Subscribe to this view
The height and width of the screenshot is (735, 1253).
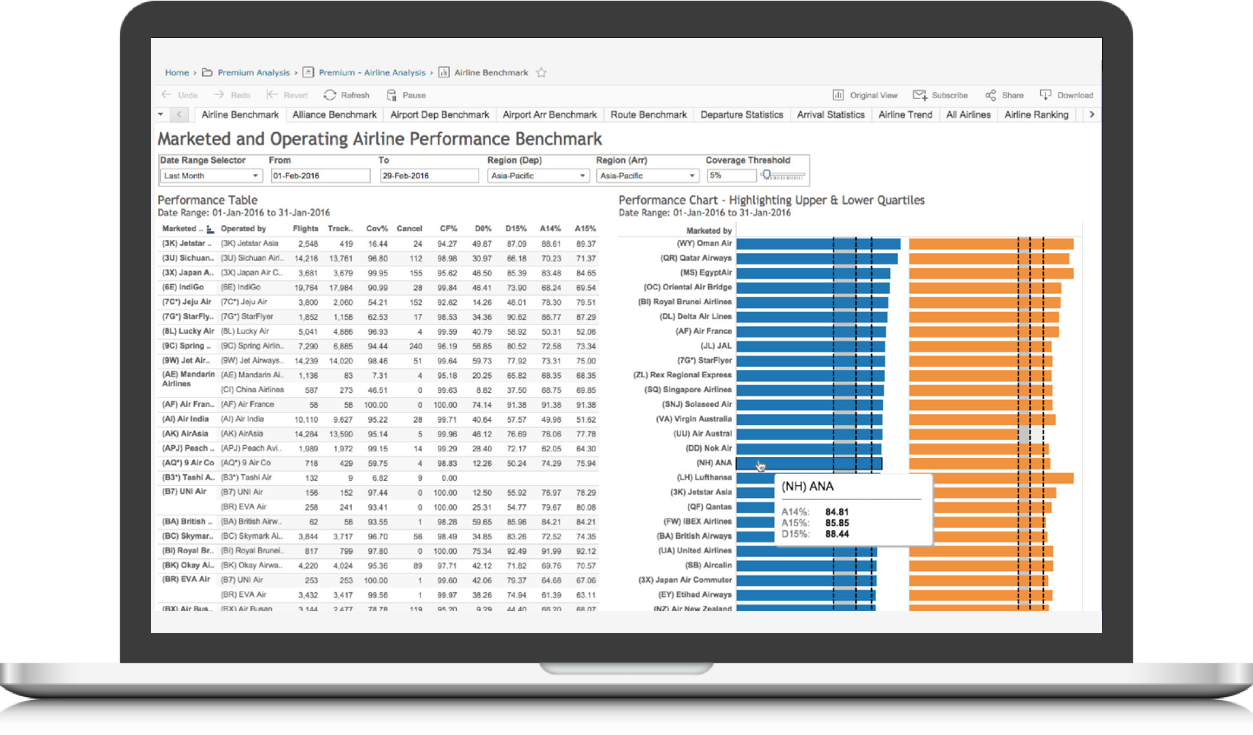[x=940, y=95]
